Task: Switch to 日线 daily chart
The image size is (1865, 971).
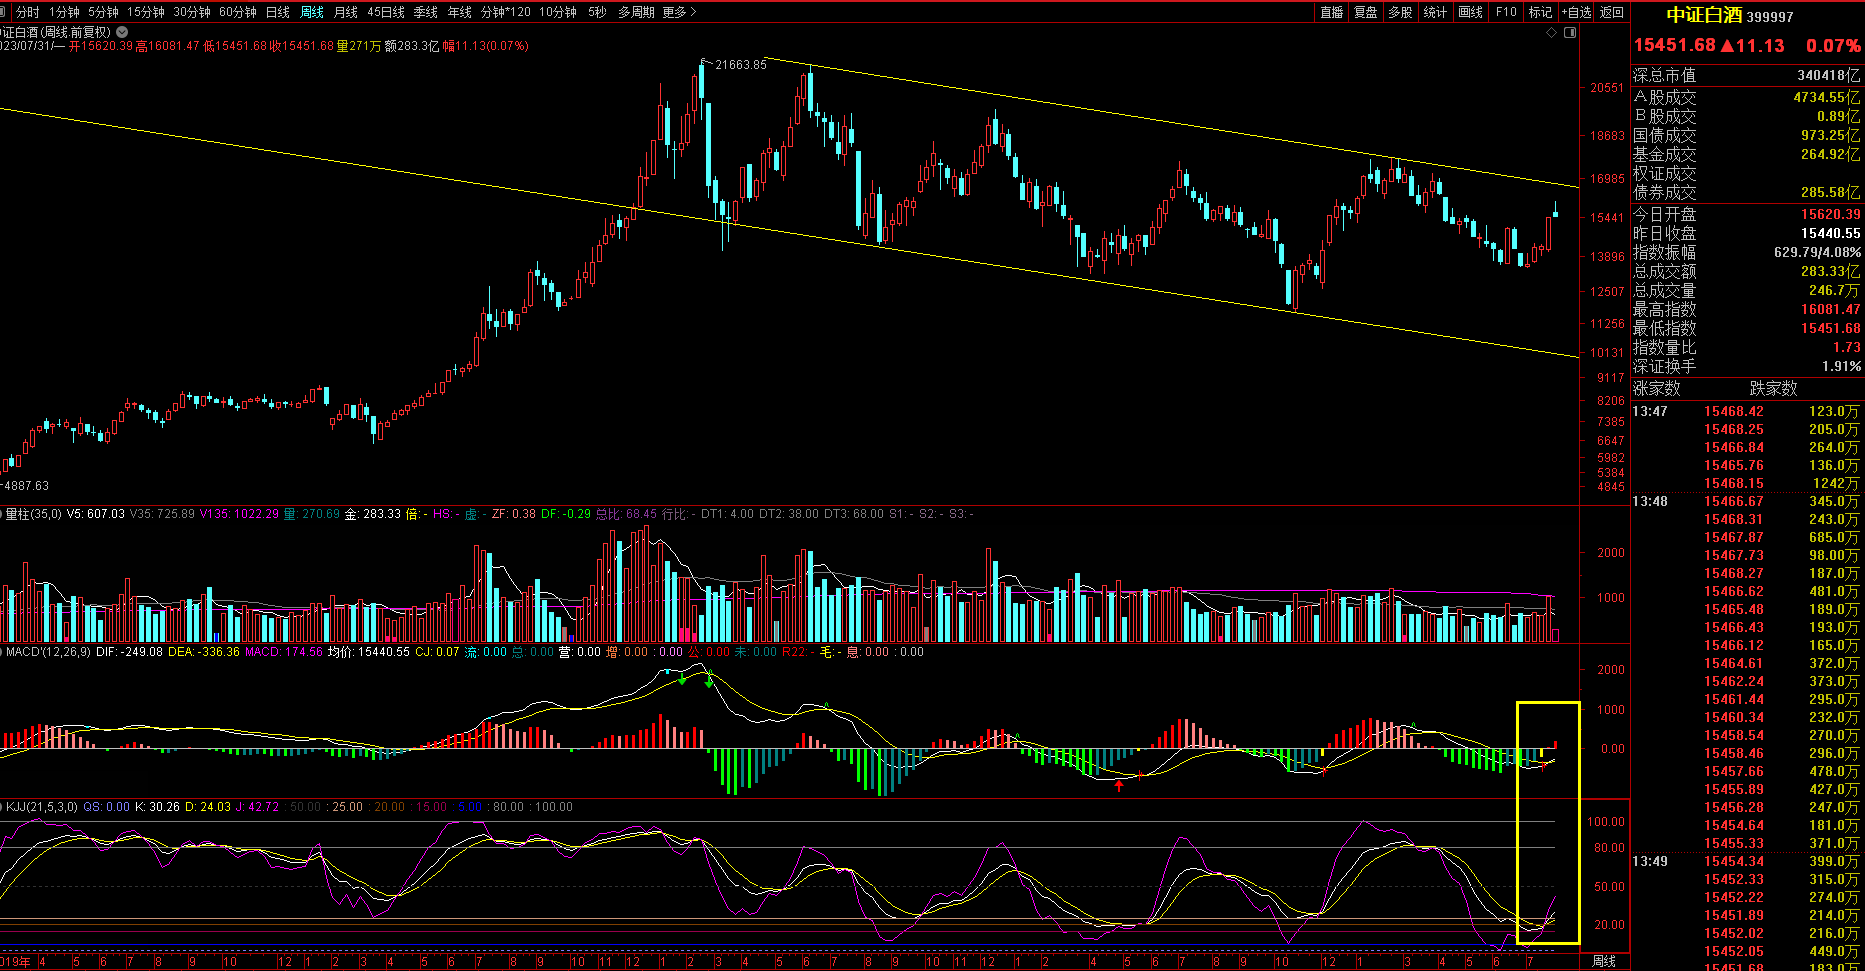Action: click(x=277, y=12)
